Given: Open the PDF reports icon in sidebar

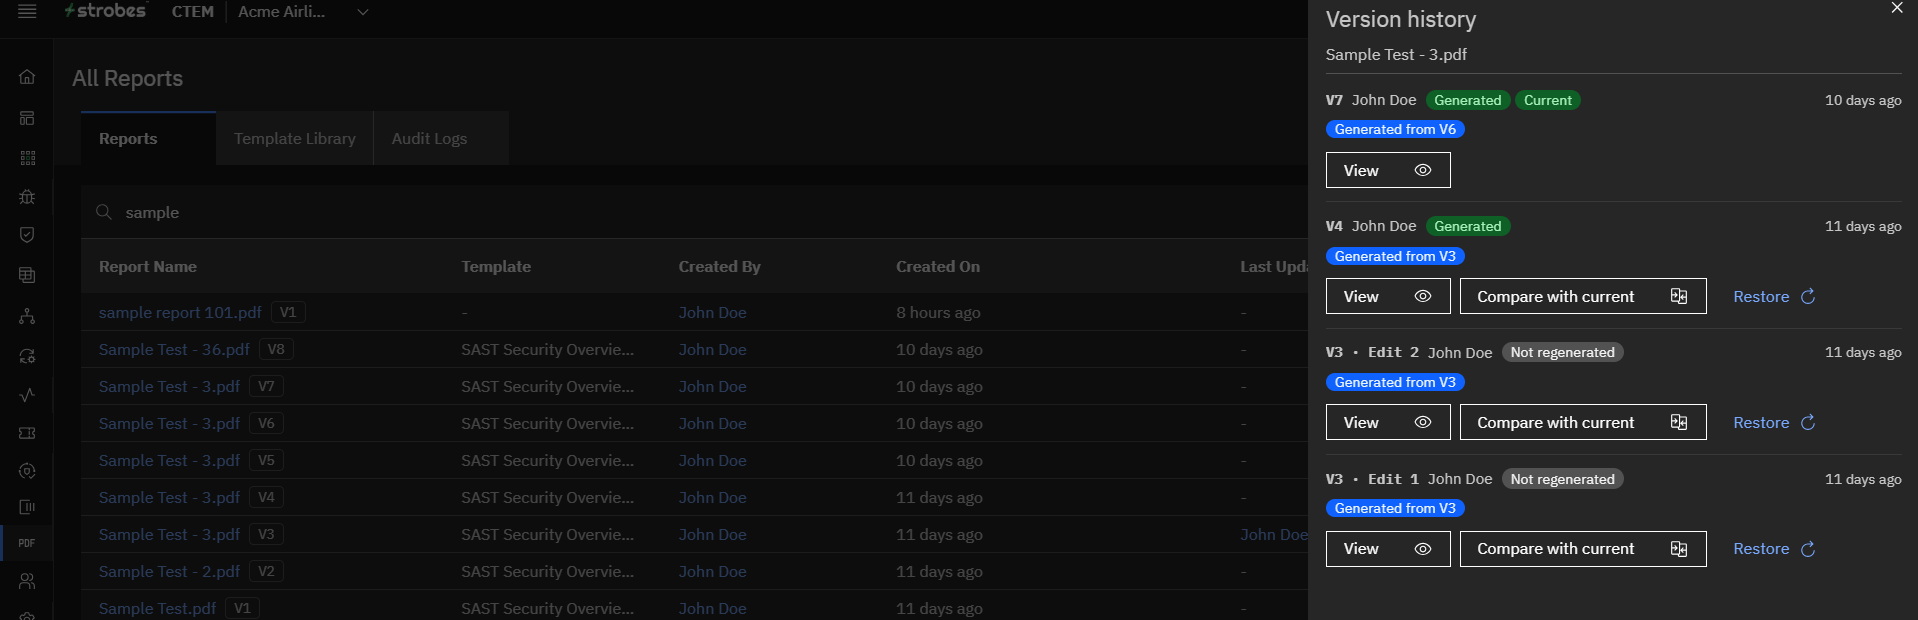Looking at the screenshot, I should [x=27, y=543].
